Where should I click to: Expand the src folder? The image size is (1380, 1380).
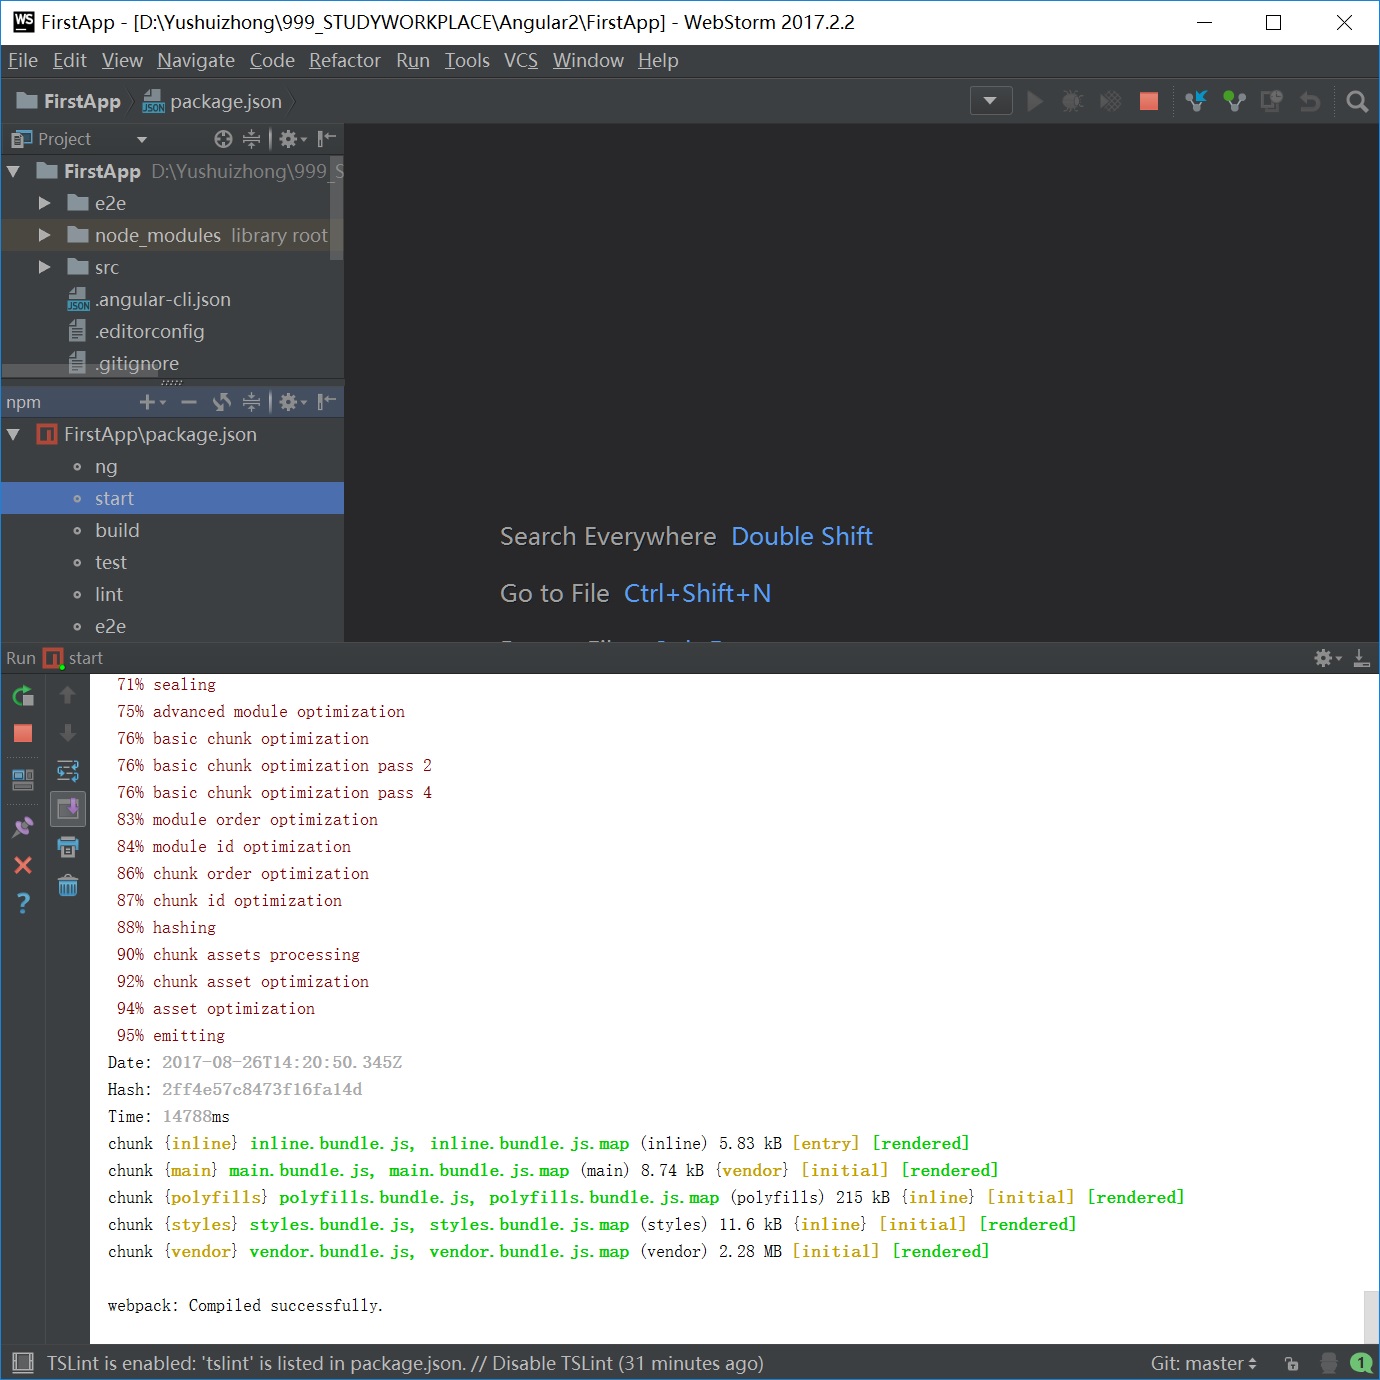click(x=44, y=267)
